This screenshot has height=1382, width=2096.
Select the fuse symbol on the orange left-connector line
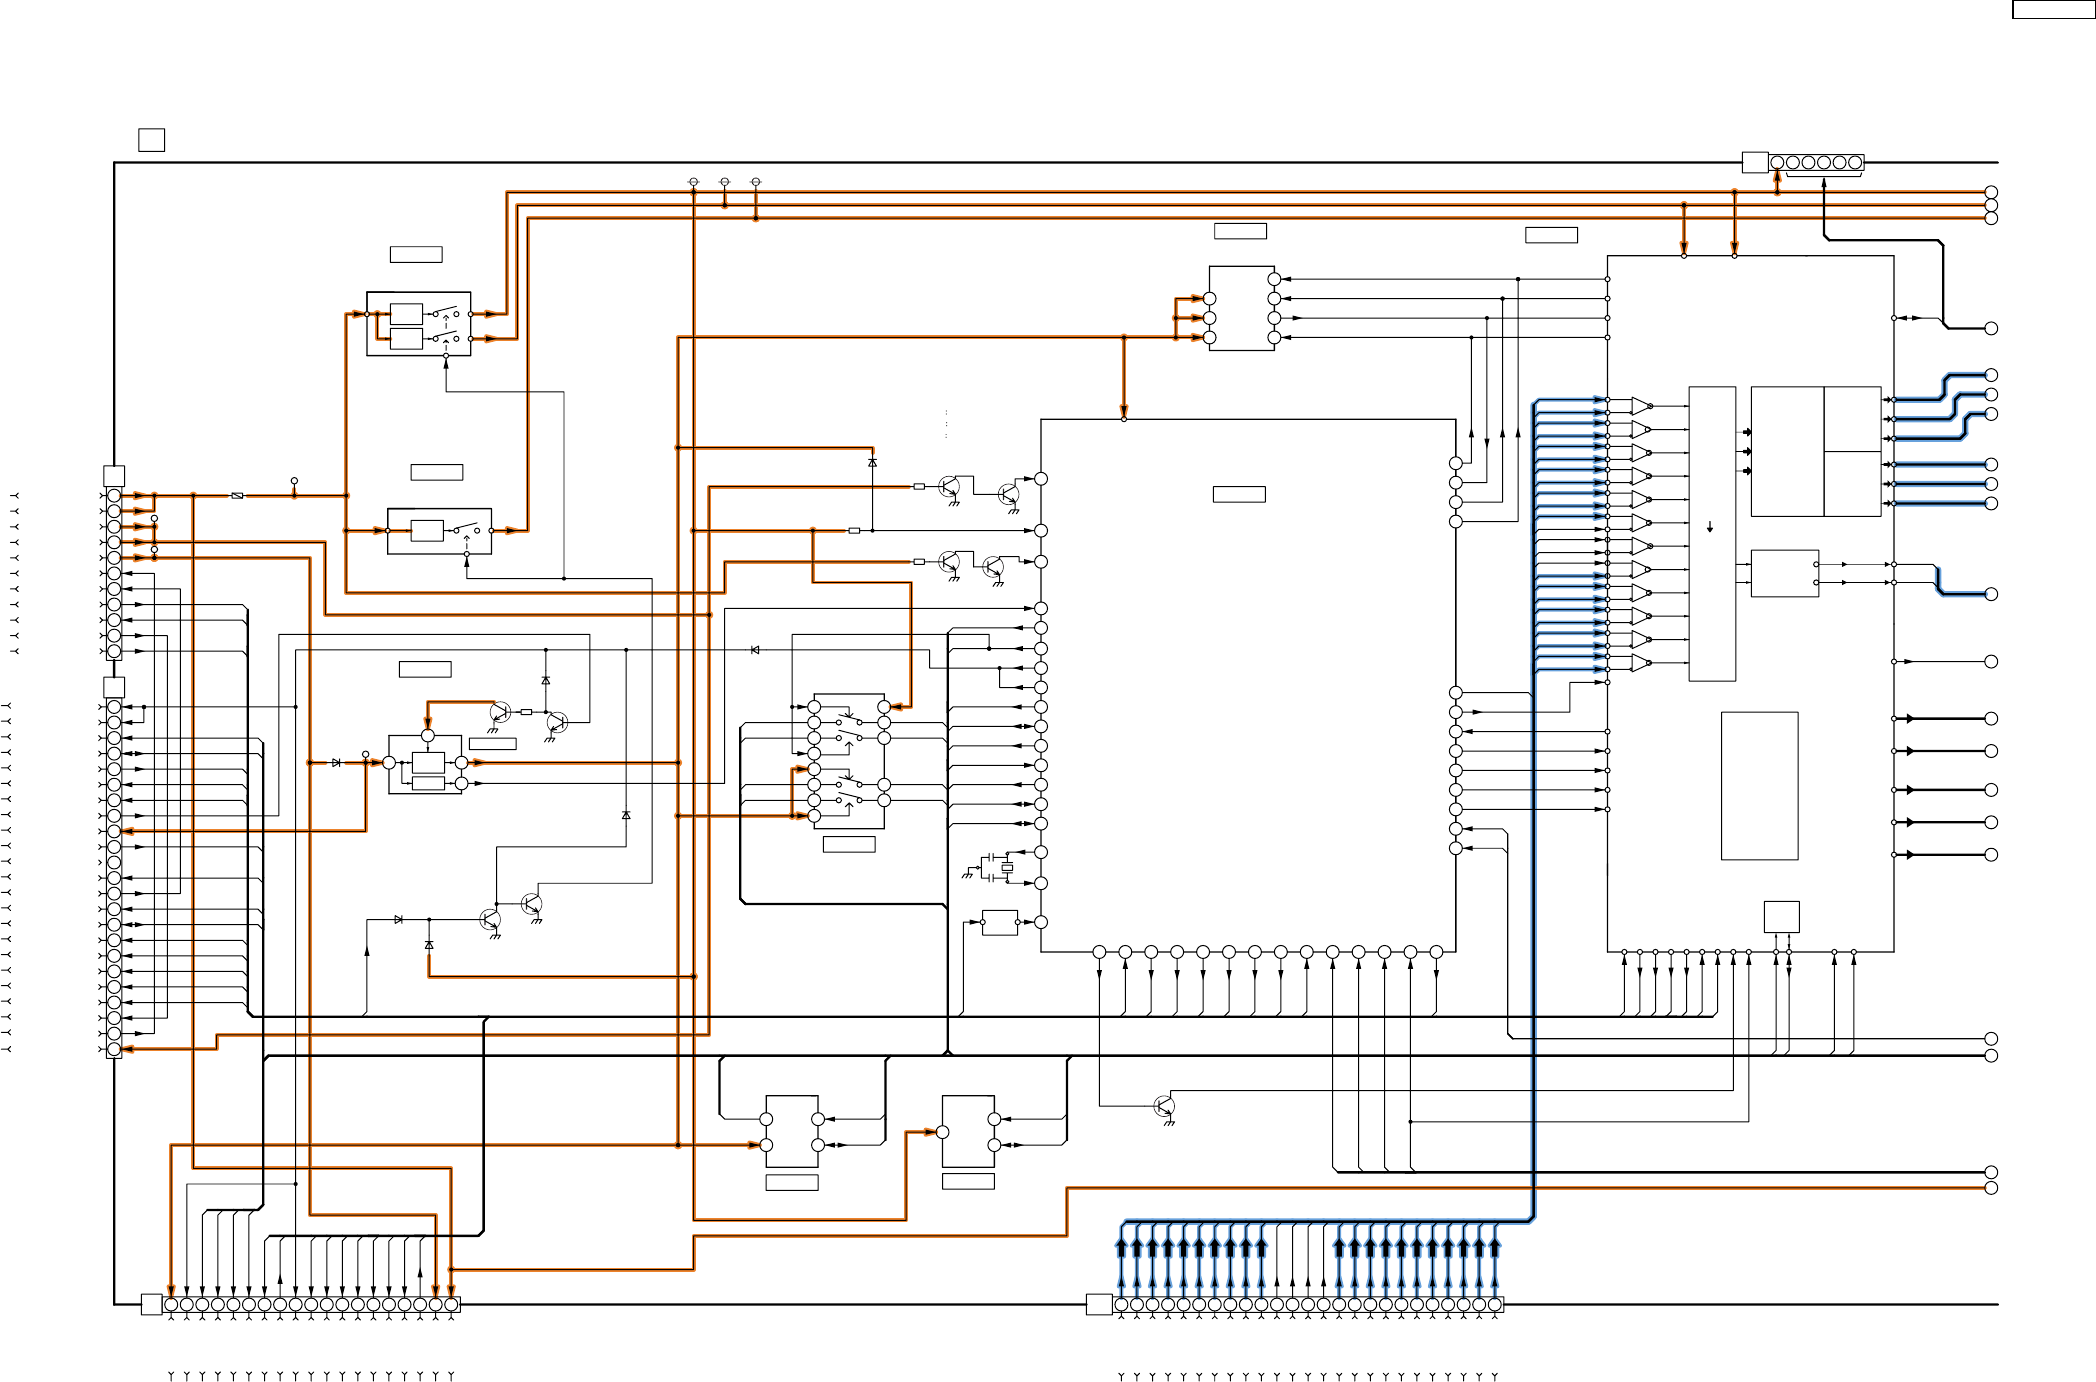coord(237,496)
